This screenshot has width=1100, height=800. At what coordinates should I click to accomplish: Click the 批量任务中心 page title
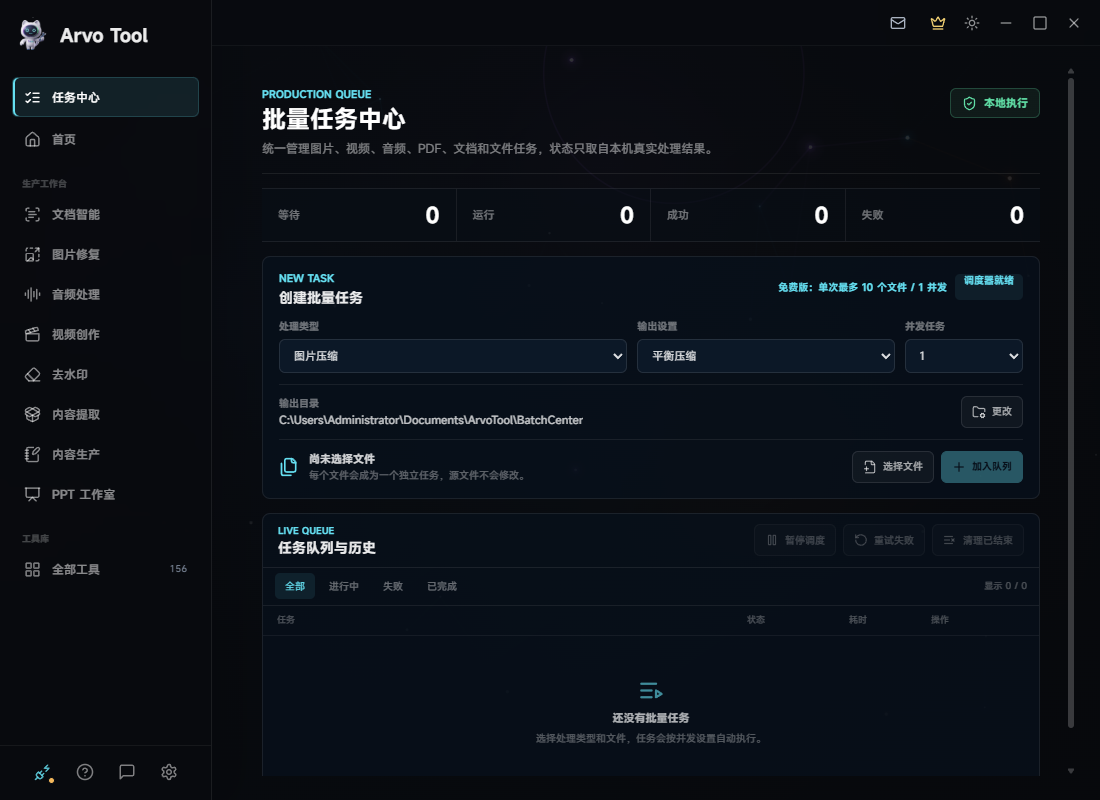click(334, 119)
